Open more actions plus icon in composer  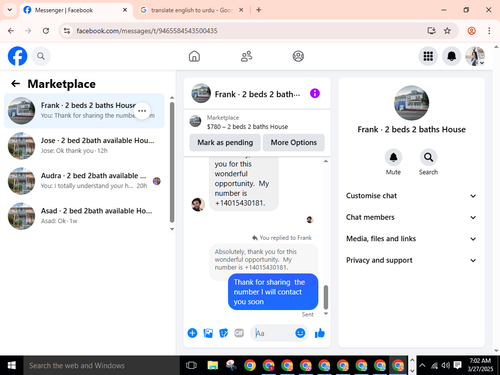coord(192,333)
